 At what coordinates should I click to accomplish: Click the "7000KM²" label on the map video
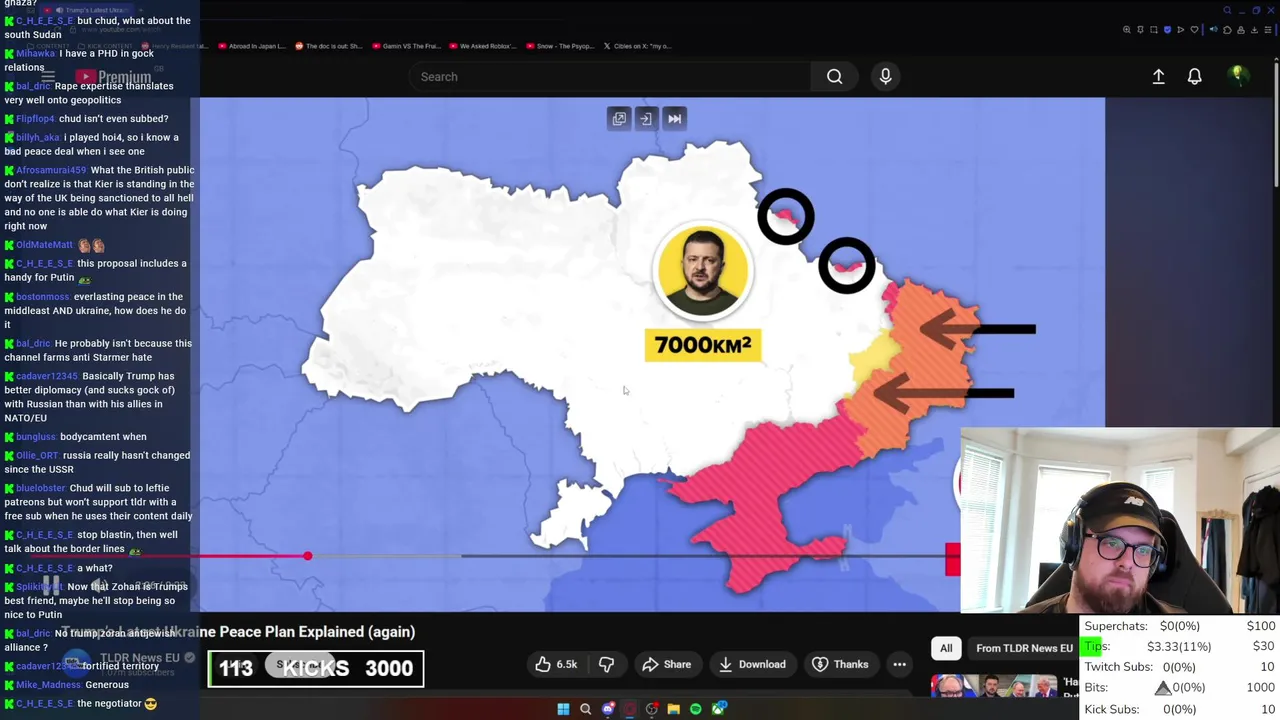pos(703,345)
